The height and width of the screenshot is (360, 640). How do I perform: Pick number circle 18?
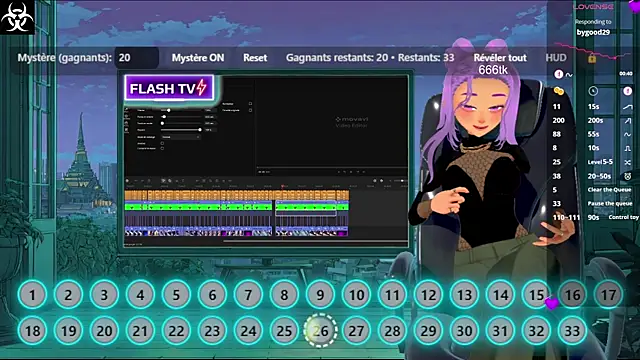32,330
